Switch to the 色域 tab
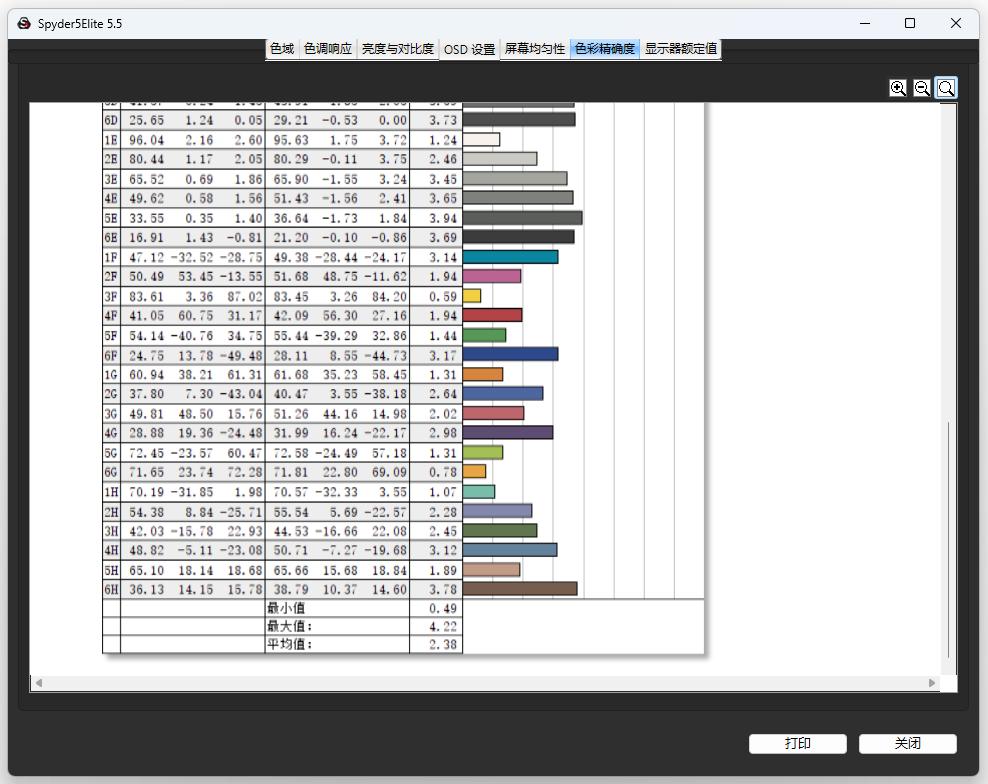 tap(282, 49)
